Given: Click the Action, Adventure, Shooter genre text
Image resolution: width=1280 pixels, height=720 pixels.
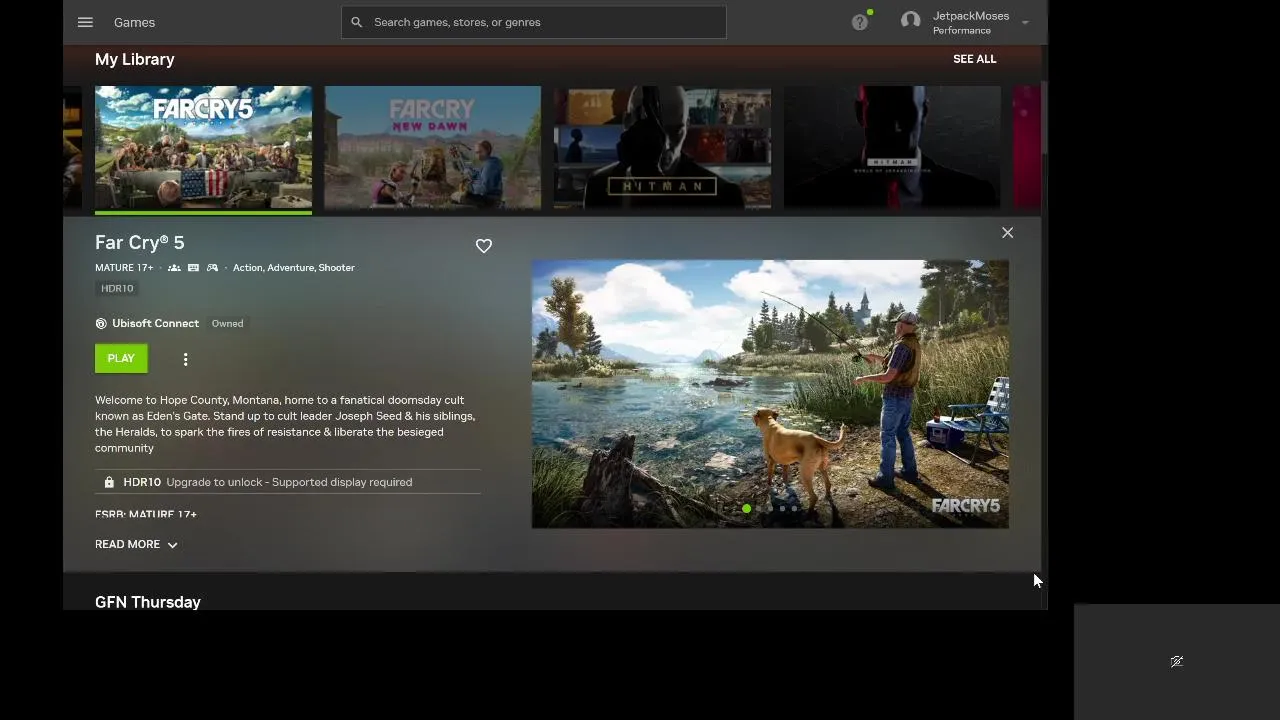Looking at the screenshot, I should tap(294, 268).
